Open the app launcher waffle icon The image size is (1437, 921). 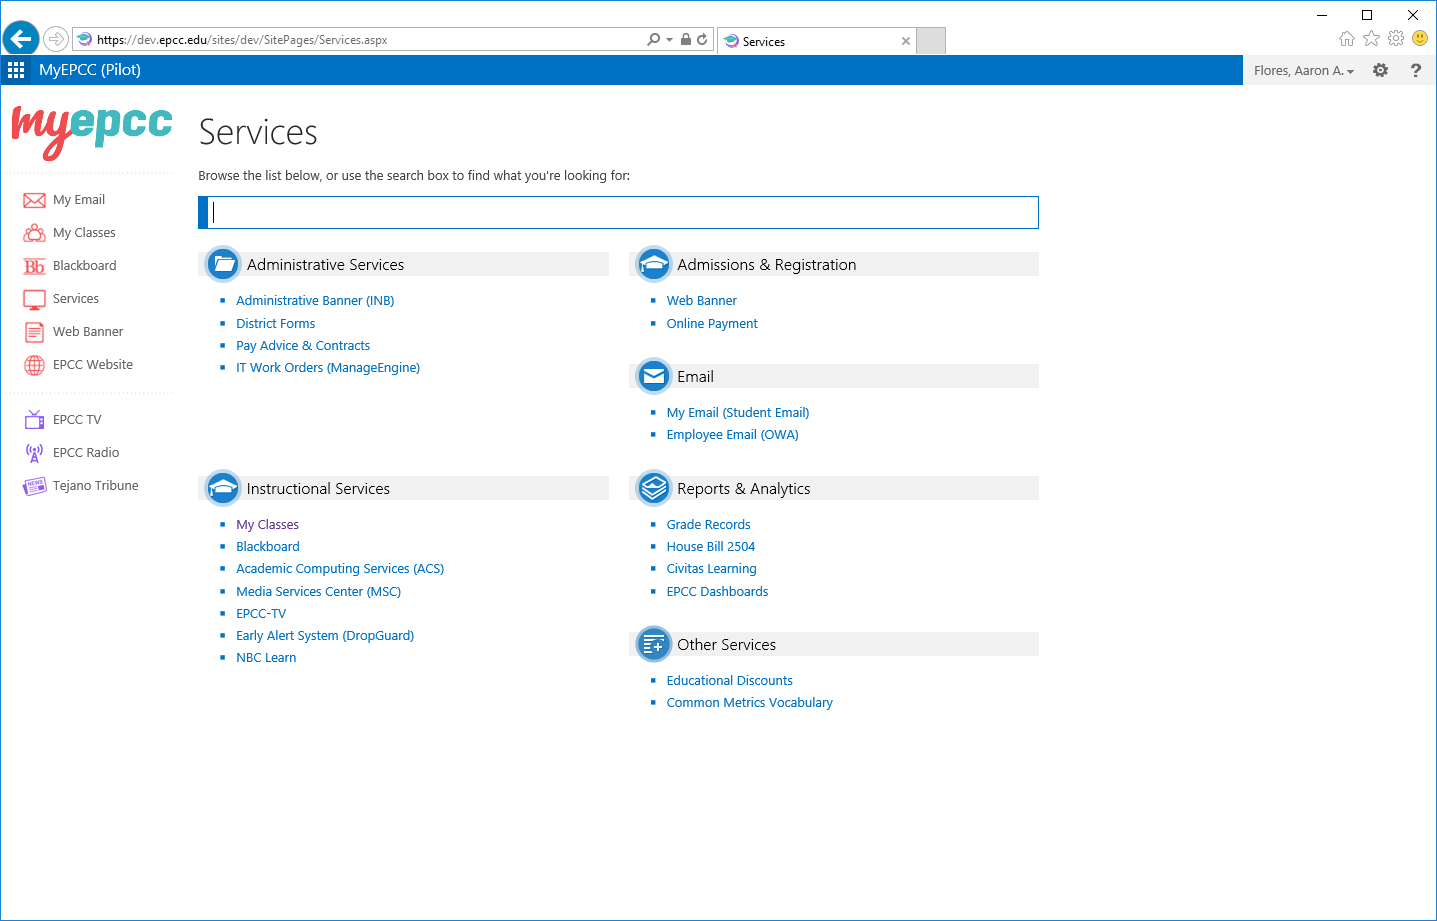click(16, 70)
